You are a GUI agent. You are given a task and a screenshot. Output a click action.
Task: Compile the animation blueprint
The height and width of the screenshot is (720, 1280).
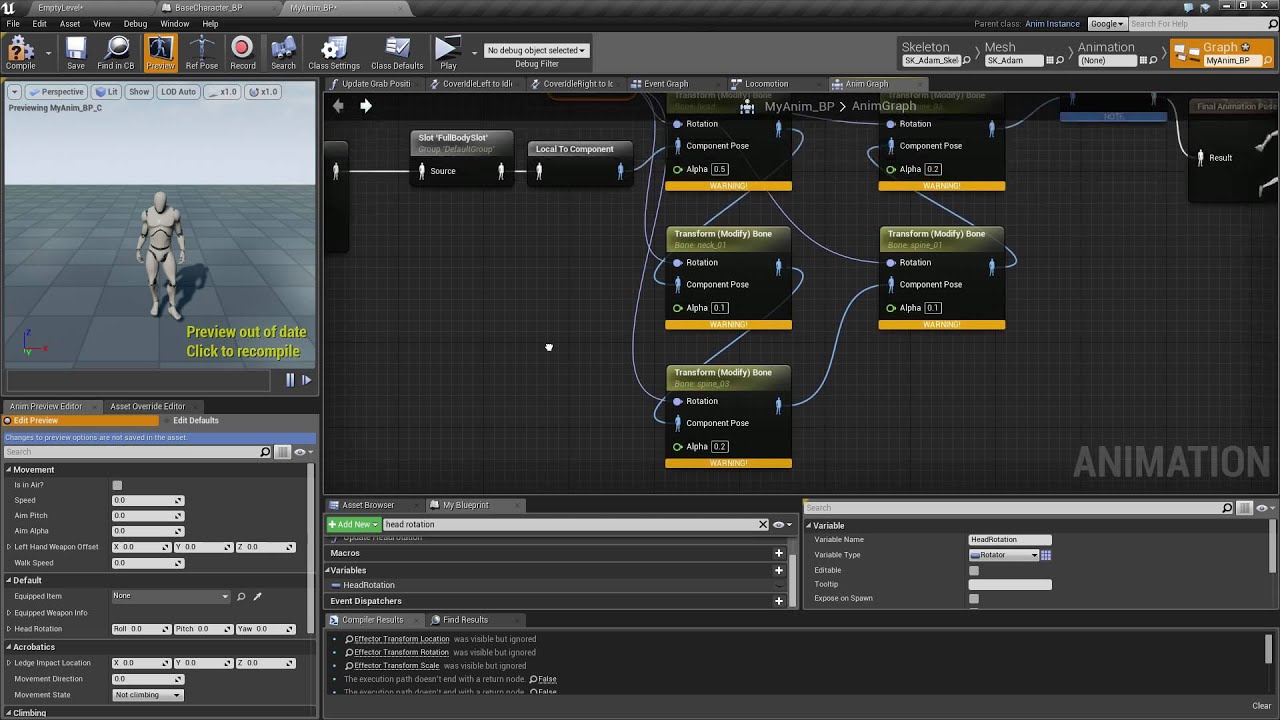20,52
